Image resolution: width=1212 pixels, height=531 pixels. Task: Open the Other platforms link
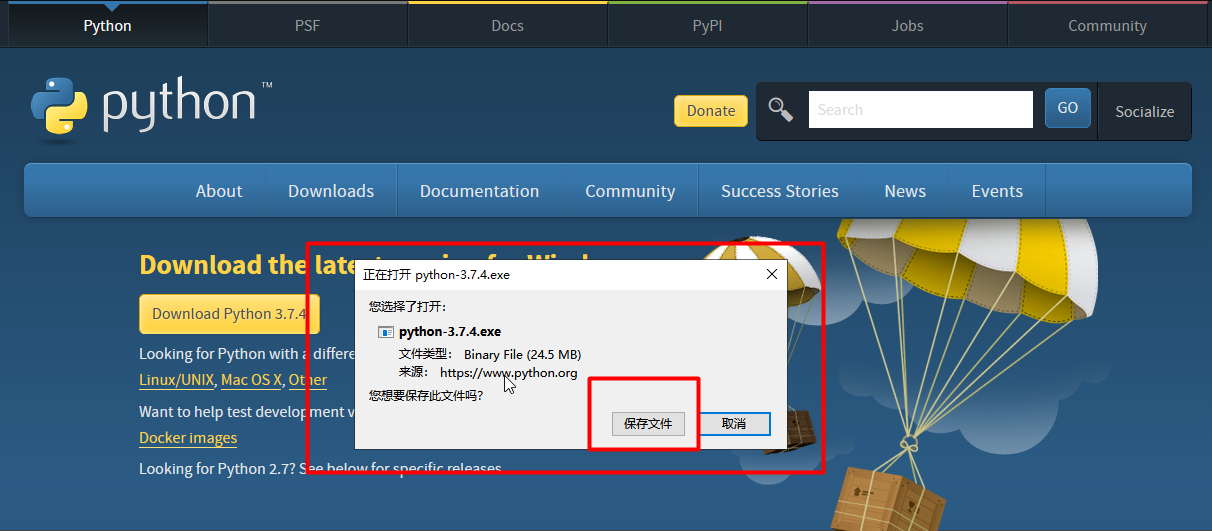308,380
